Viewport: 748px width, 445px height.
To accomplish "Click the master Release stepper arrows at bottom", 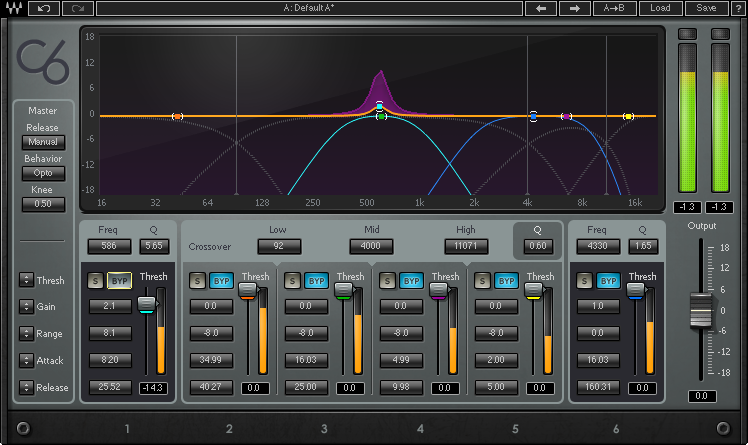I will (26, 387).
